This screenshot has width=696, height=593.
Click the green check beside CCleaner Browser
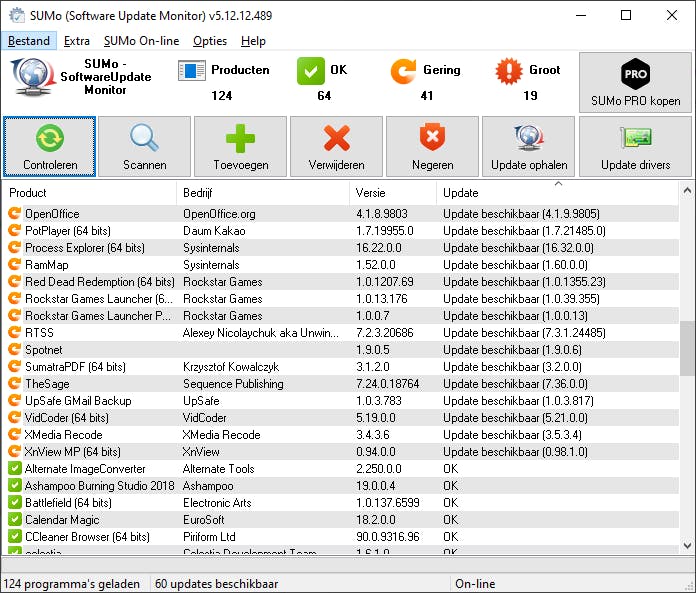click(15, 536)
